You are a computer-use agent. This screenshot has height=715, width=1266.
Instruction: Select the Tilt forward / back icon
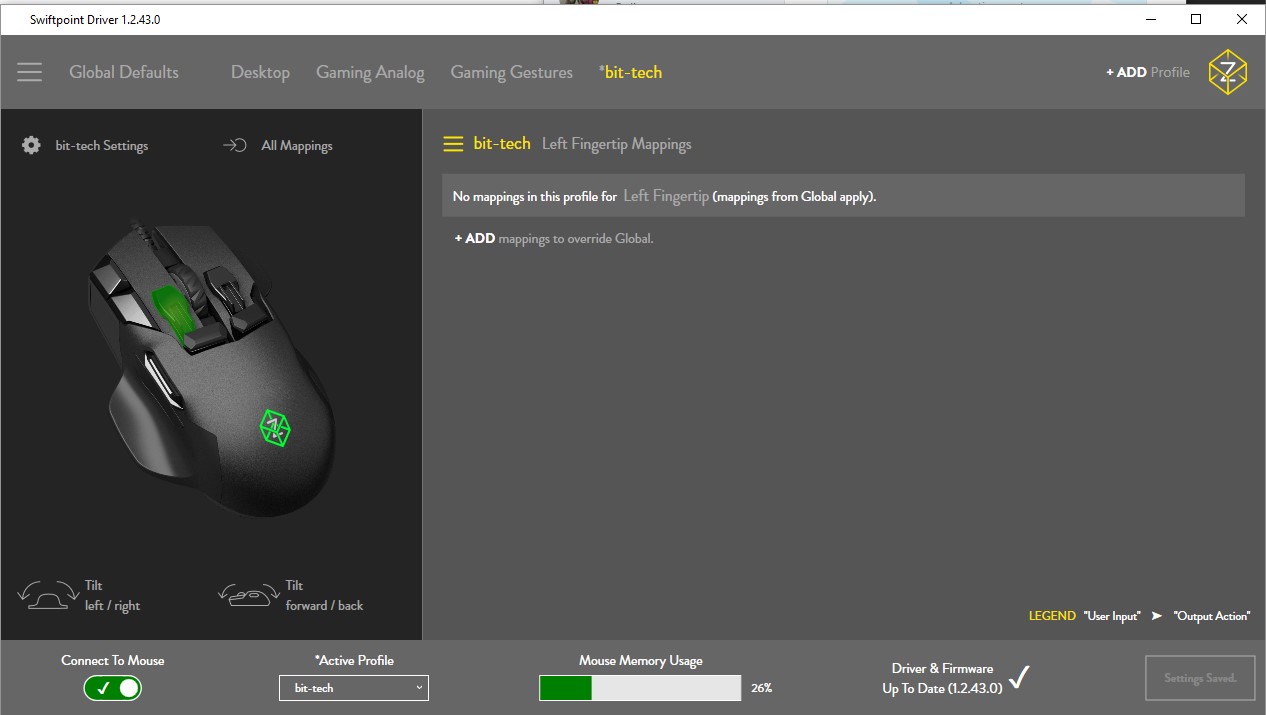[x=248, y=595]
